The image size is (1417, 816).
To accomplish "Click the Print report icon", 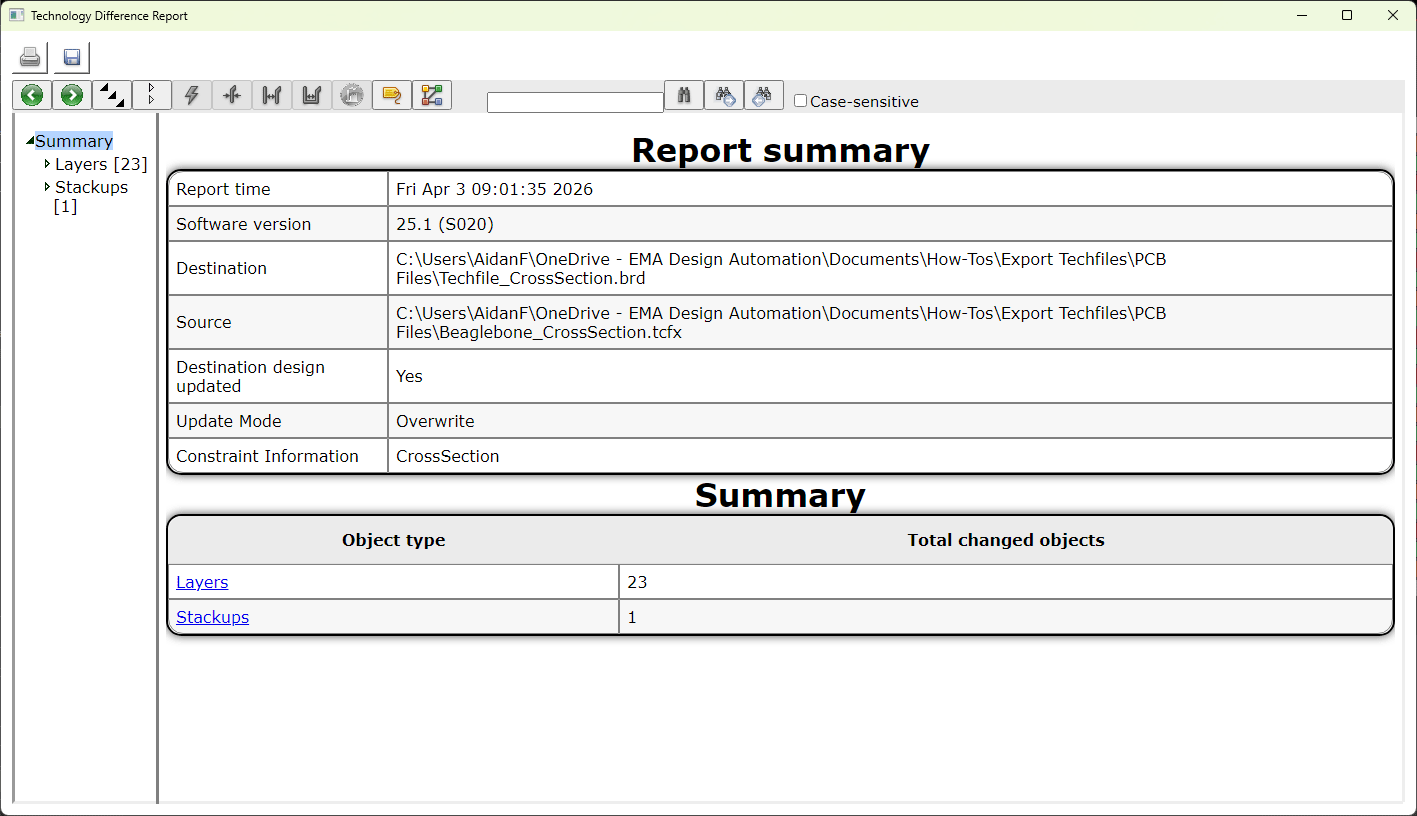I will (29, 57).
